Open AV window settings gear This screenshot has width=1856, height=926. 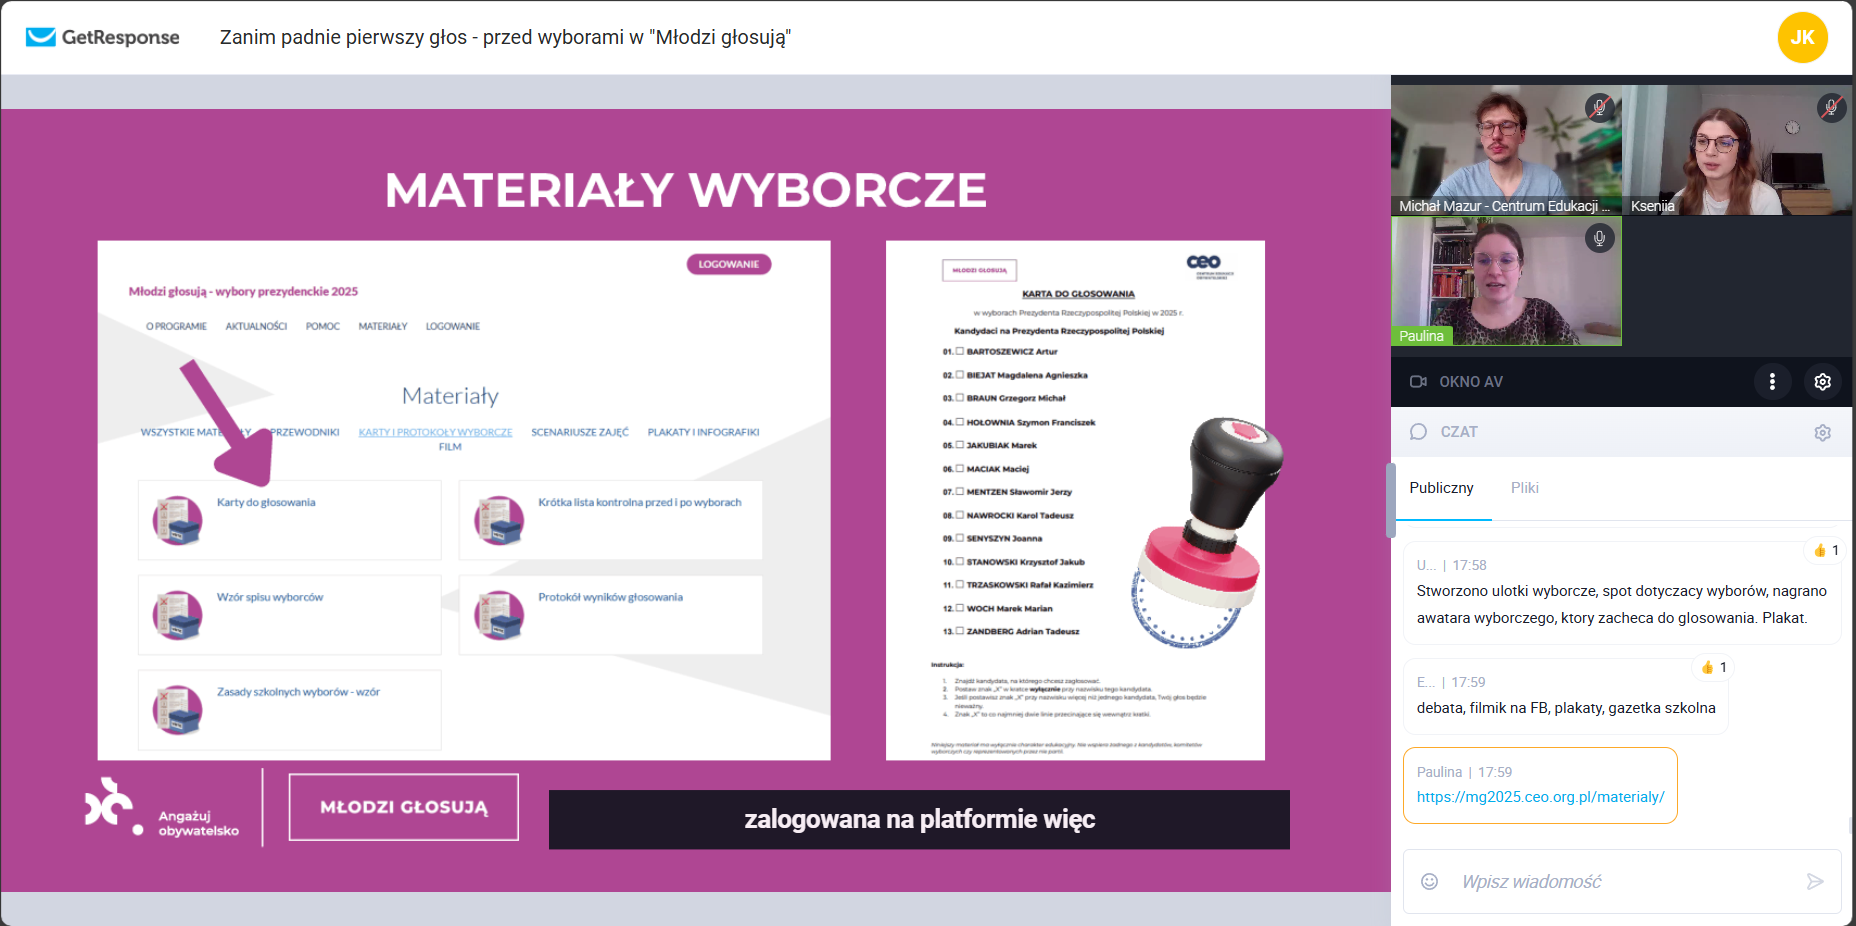coord(1822,382)
